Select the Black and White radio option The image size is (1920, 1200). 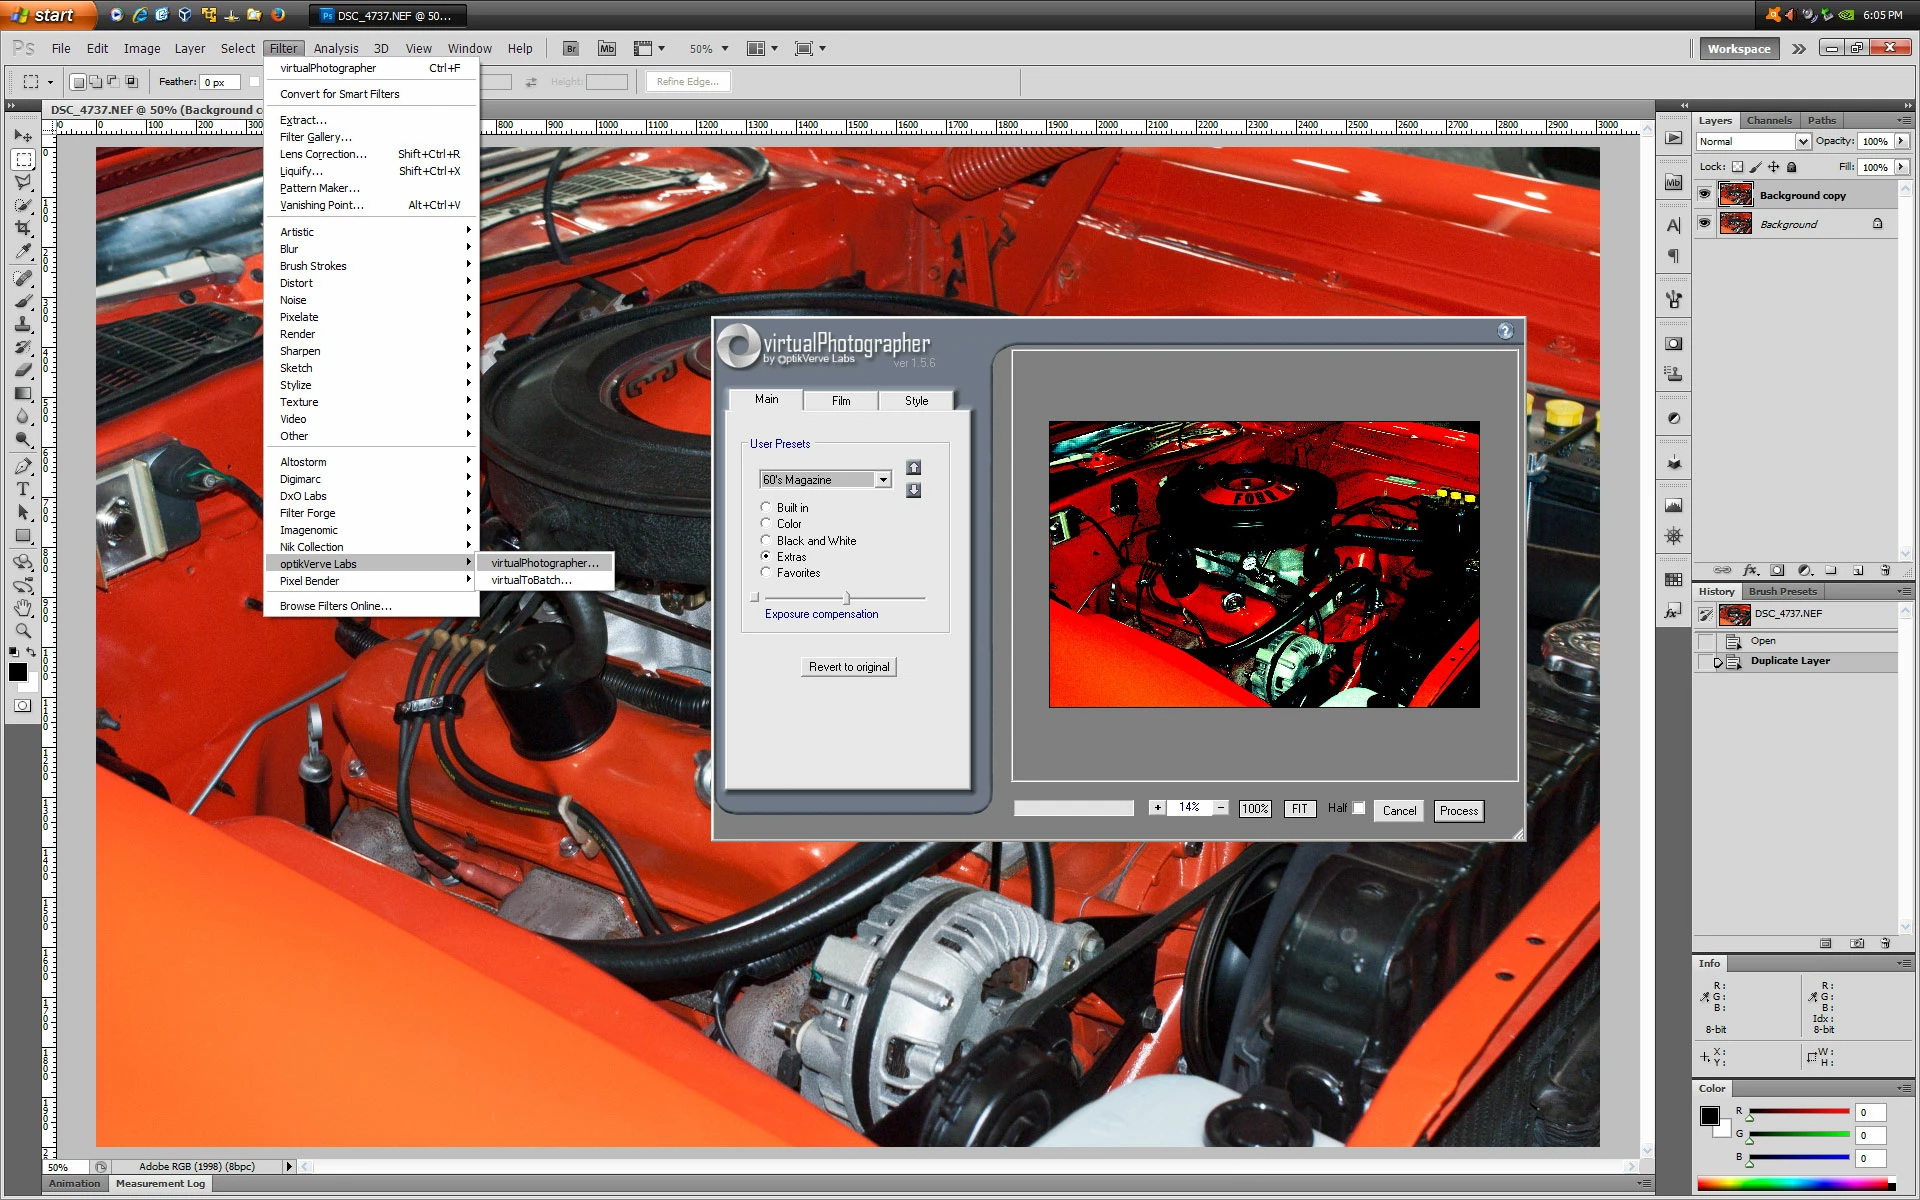click(766, 540)
